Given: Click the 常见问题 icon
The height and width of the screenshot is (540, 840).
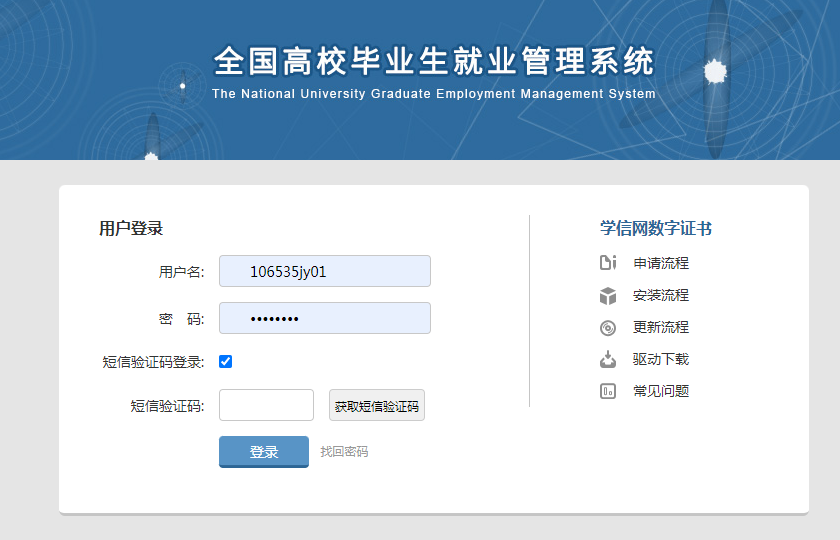Looking at the screenshot, I should point(607,391).
